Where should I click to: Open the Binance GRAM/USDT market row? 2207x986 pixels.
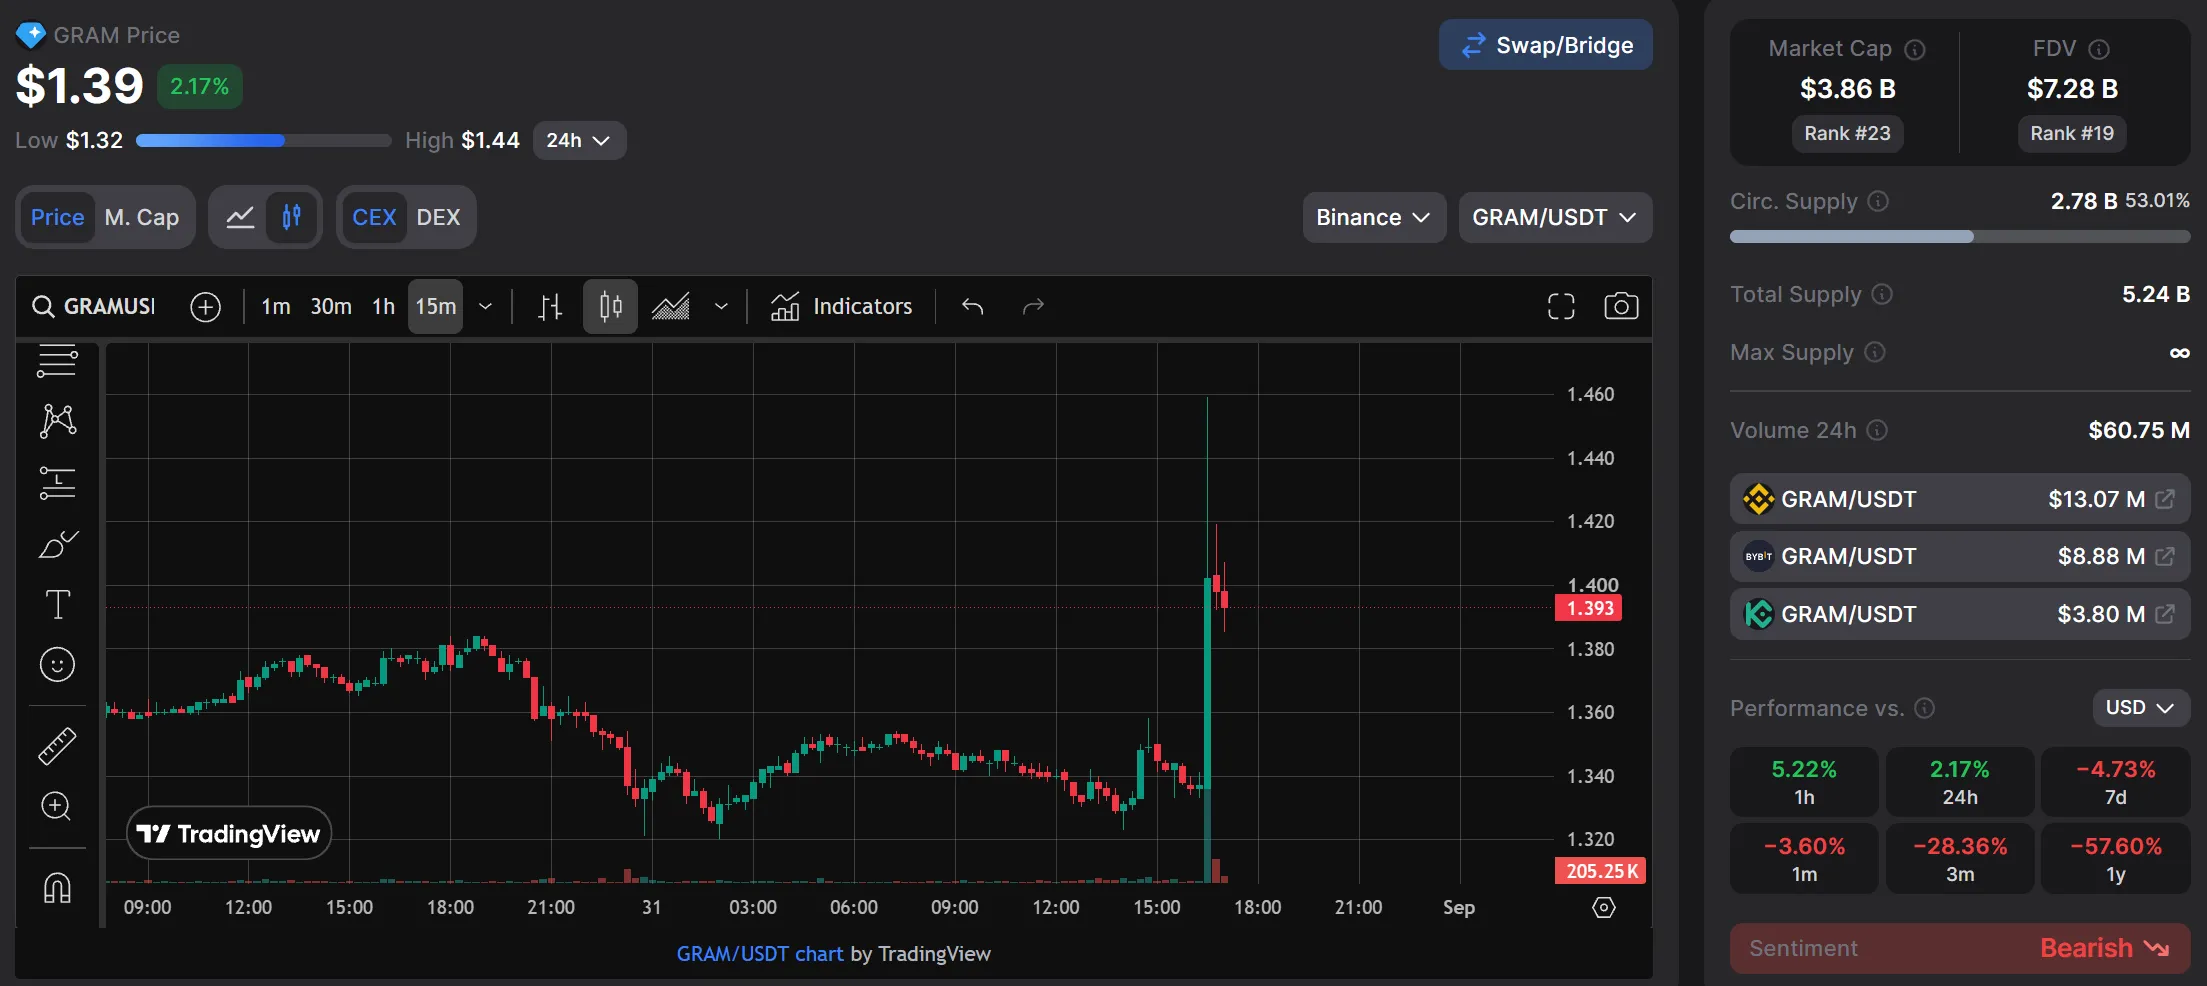[x=1960, y=499]
